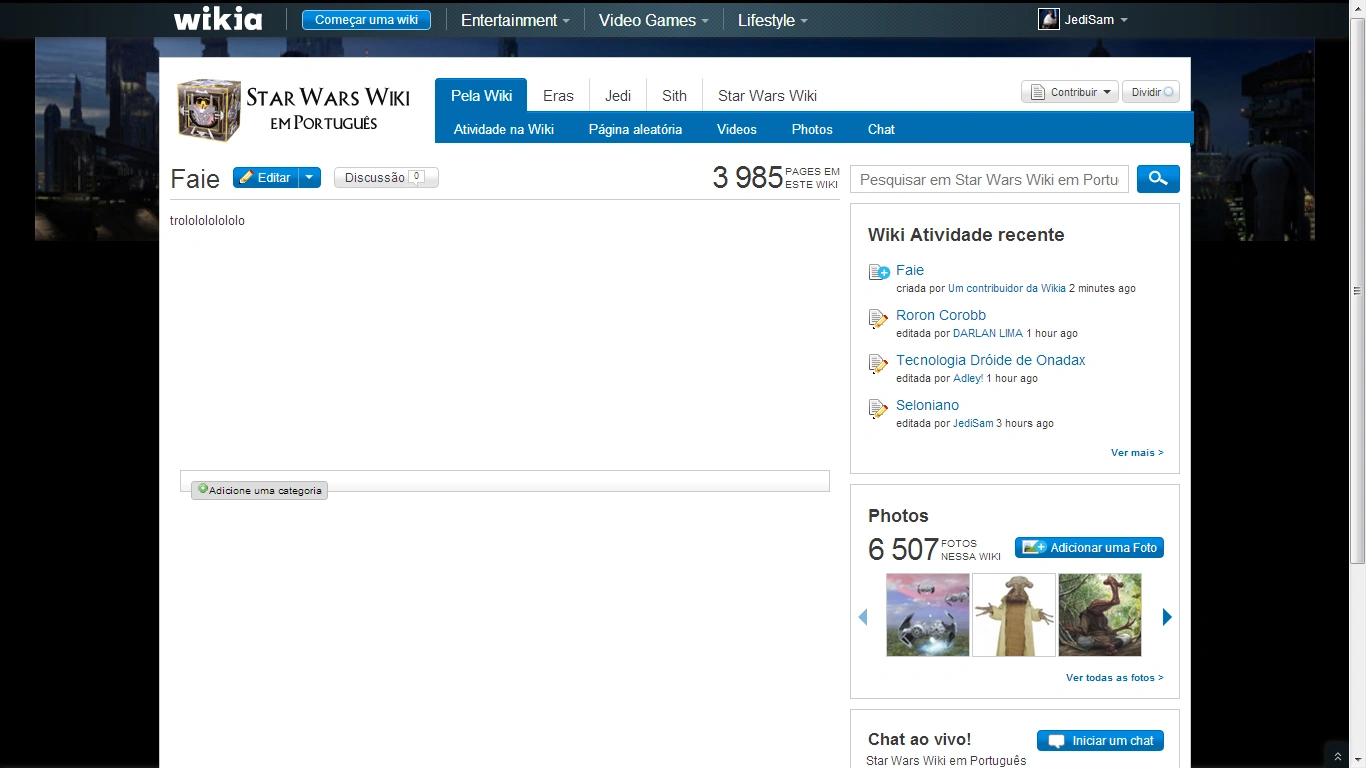
Task: Open the Contribuir dropdown
Action: point(1069,92)
